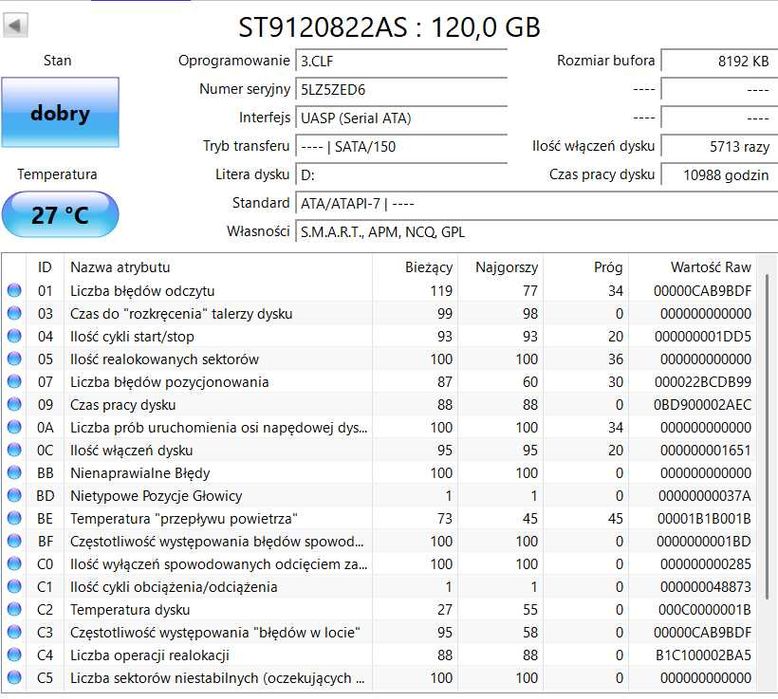Click the Najgorszy column header
This screenshot has height=699, width=778.
click(500, 267)
